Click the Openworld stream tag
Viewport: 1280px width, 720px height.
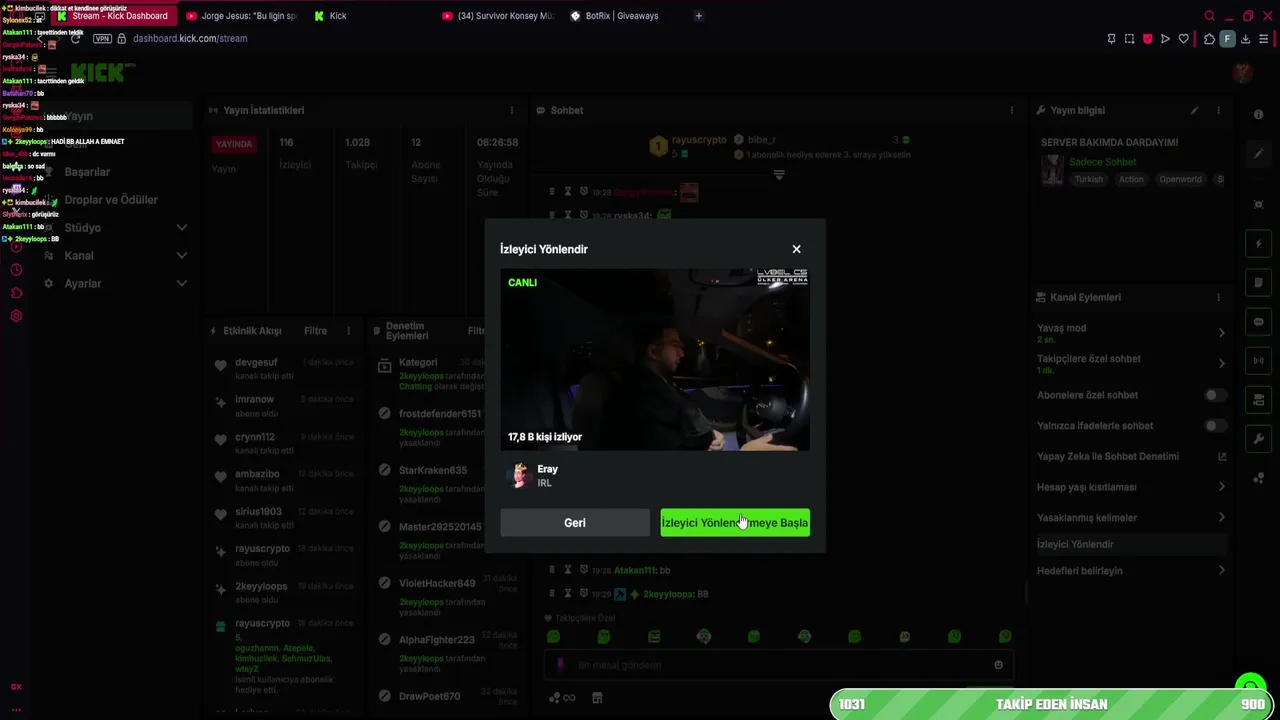(x=1180, y=180)
